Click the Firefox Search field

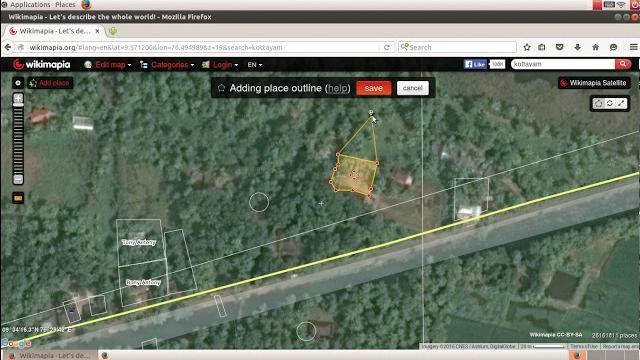tap(458, 47)
